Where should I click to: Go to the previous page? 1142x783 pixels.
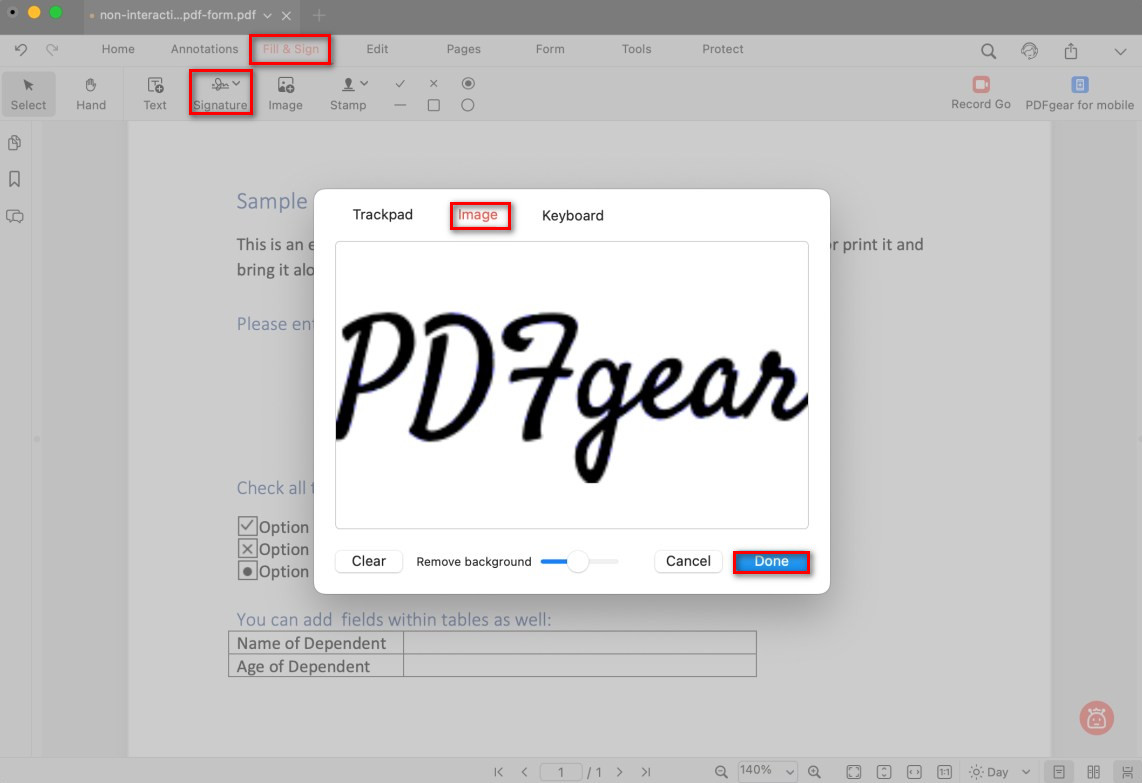[x=524, y=772]
